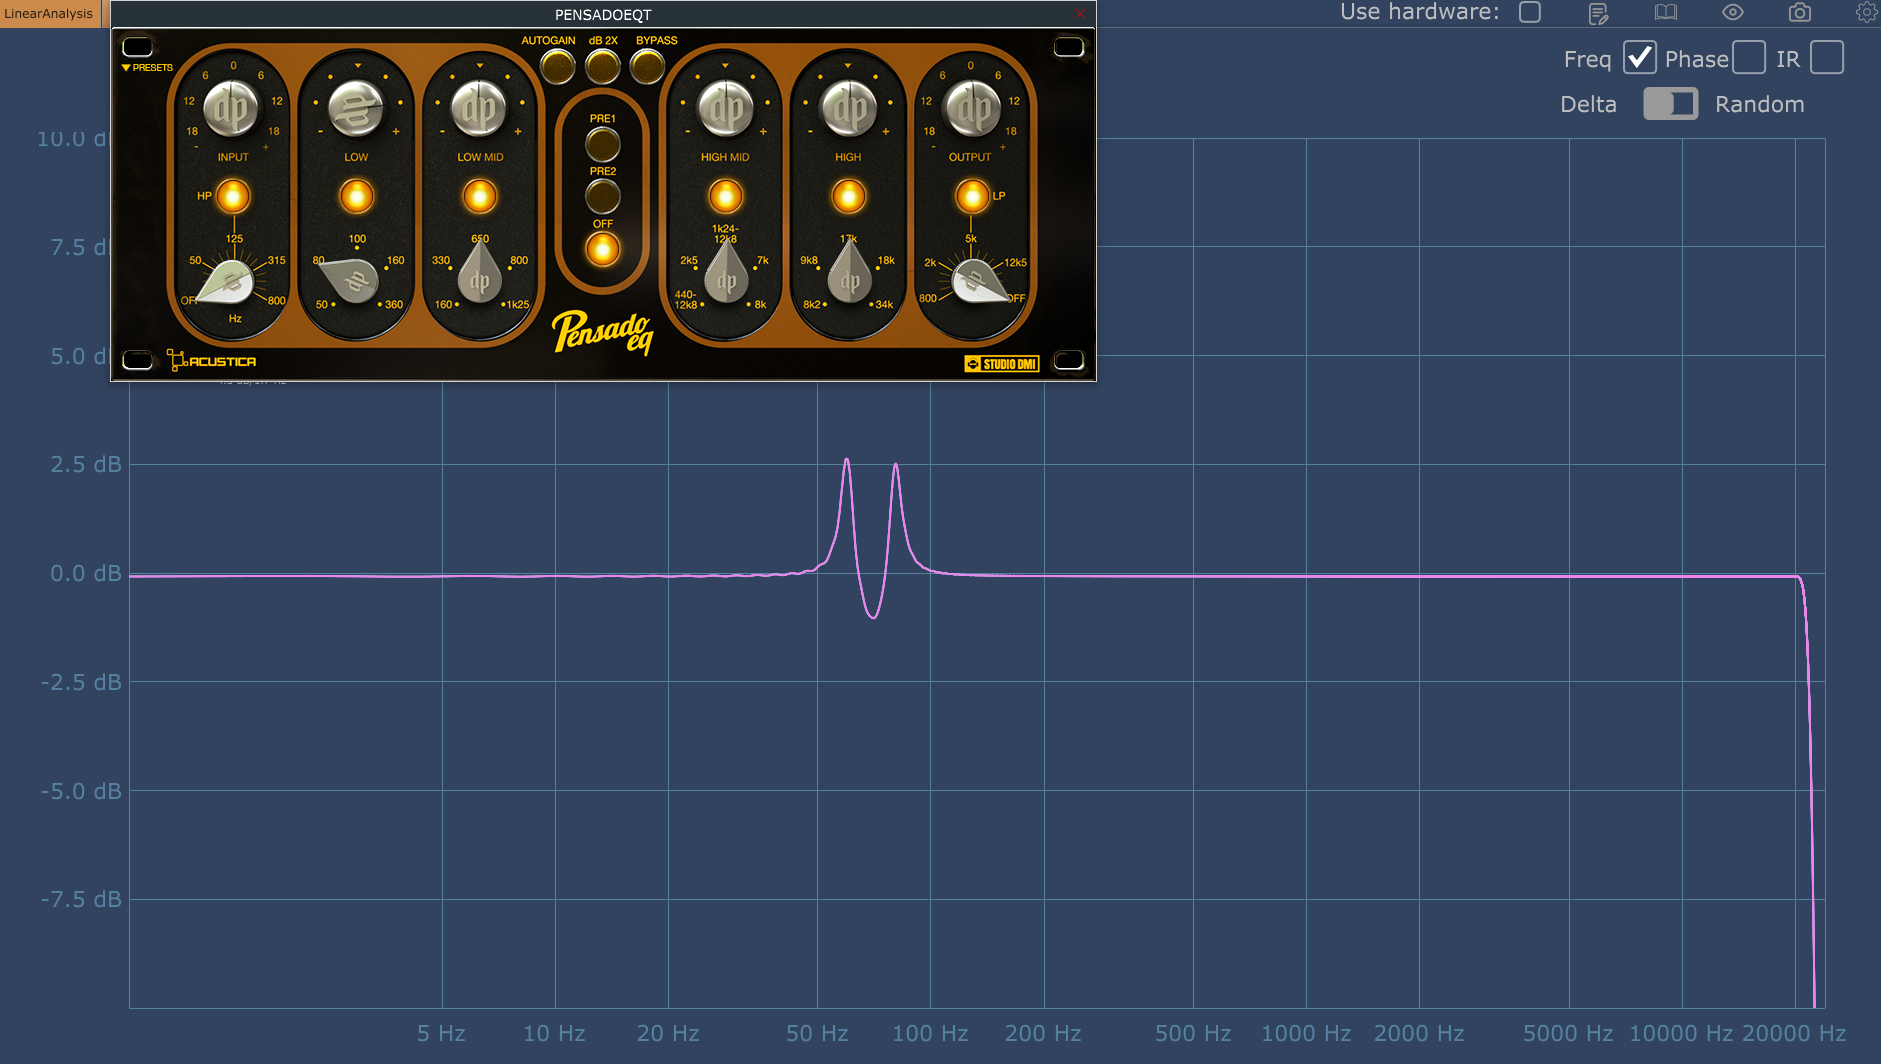
Task: Click the eye view icon
Action: (x=1733, y=12)
